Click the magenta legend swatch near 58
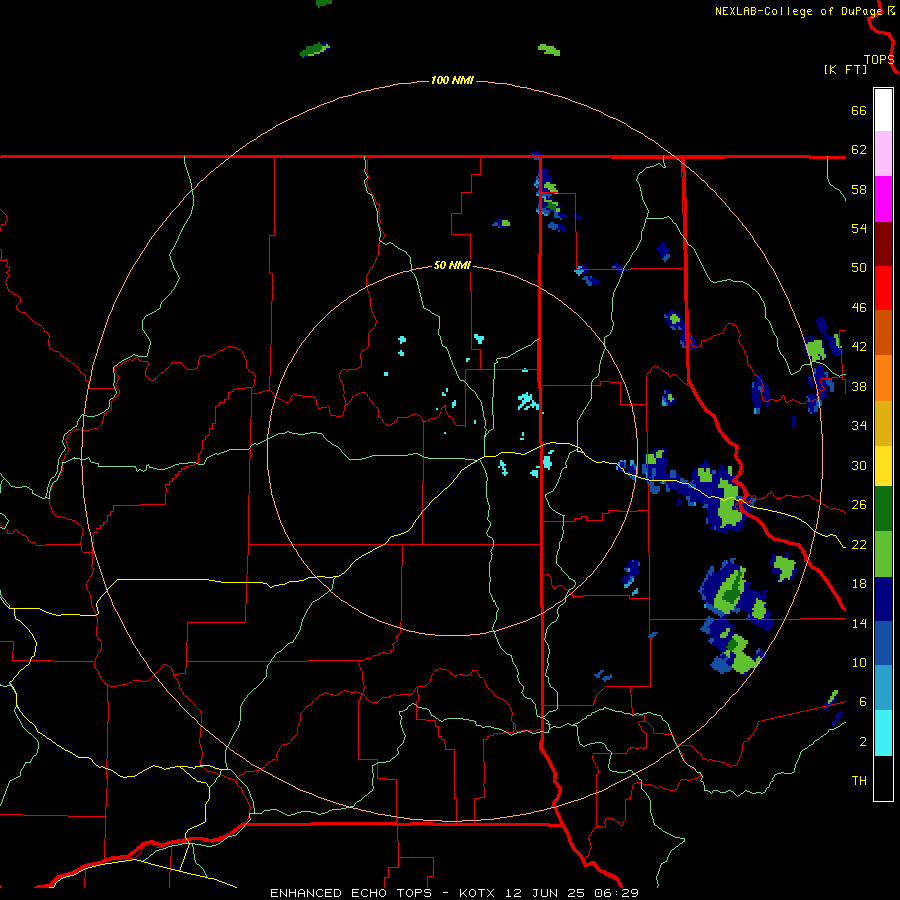This screenshot has width=900, height=900. tap(883, 199)
